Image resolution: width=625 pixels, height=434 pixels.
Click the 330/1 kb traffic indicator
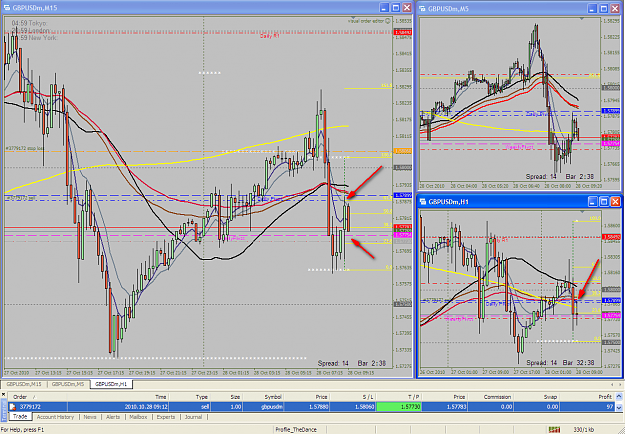[x=584, y=430]
